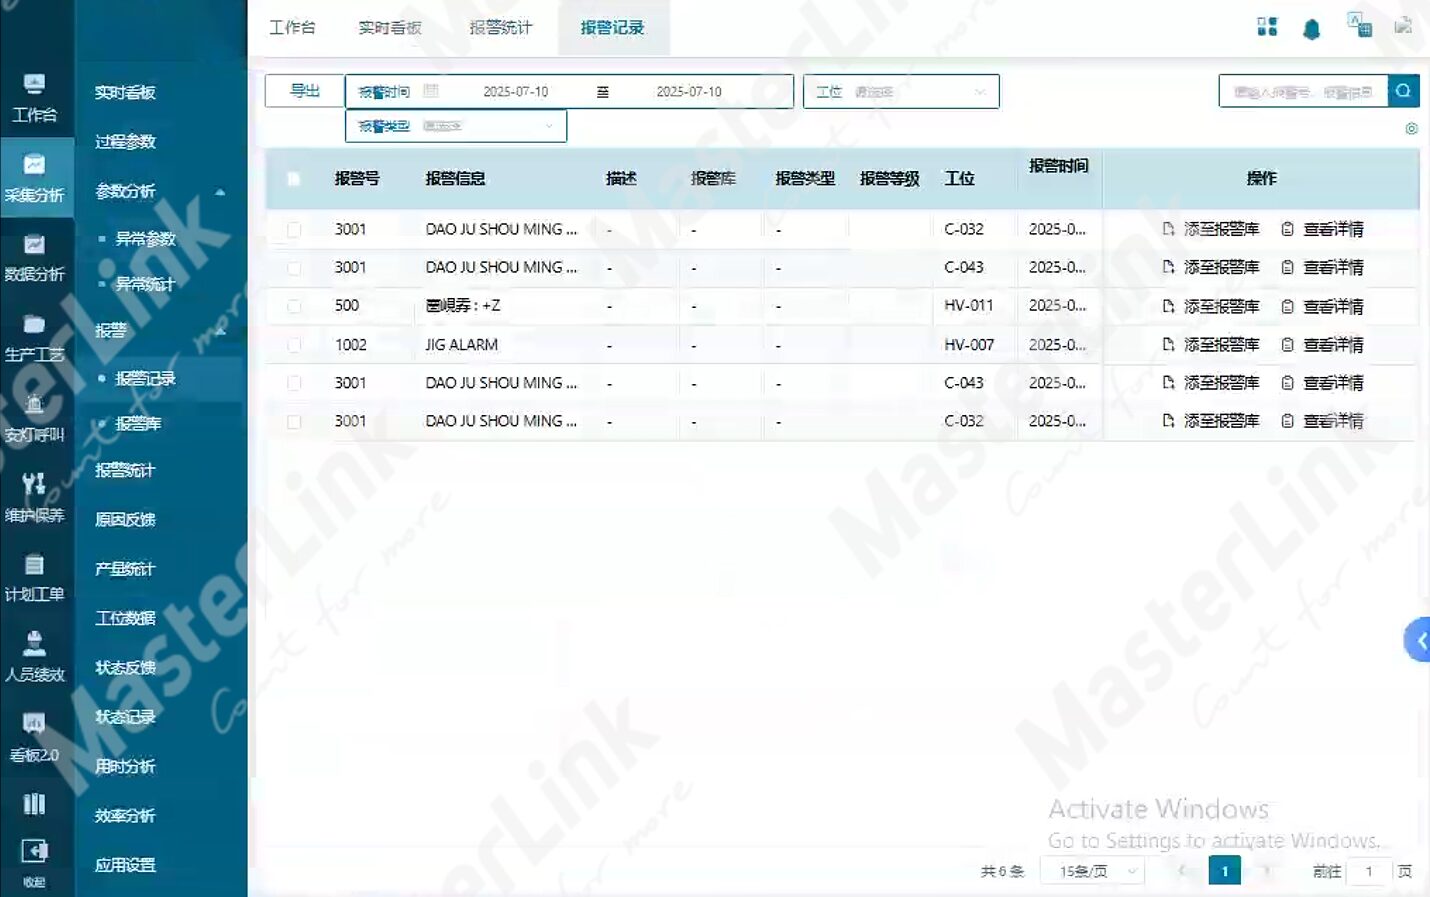Click calendar icon in 报警时间 field
1430x897 pixels.
tap(431, 91)
